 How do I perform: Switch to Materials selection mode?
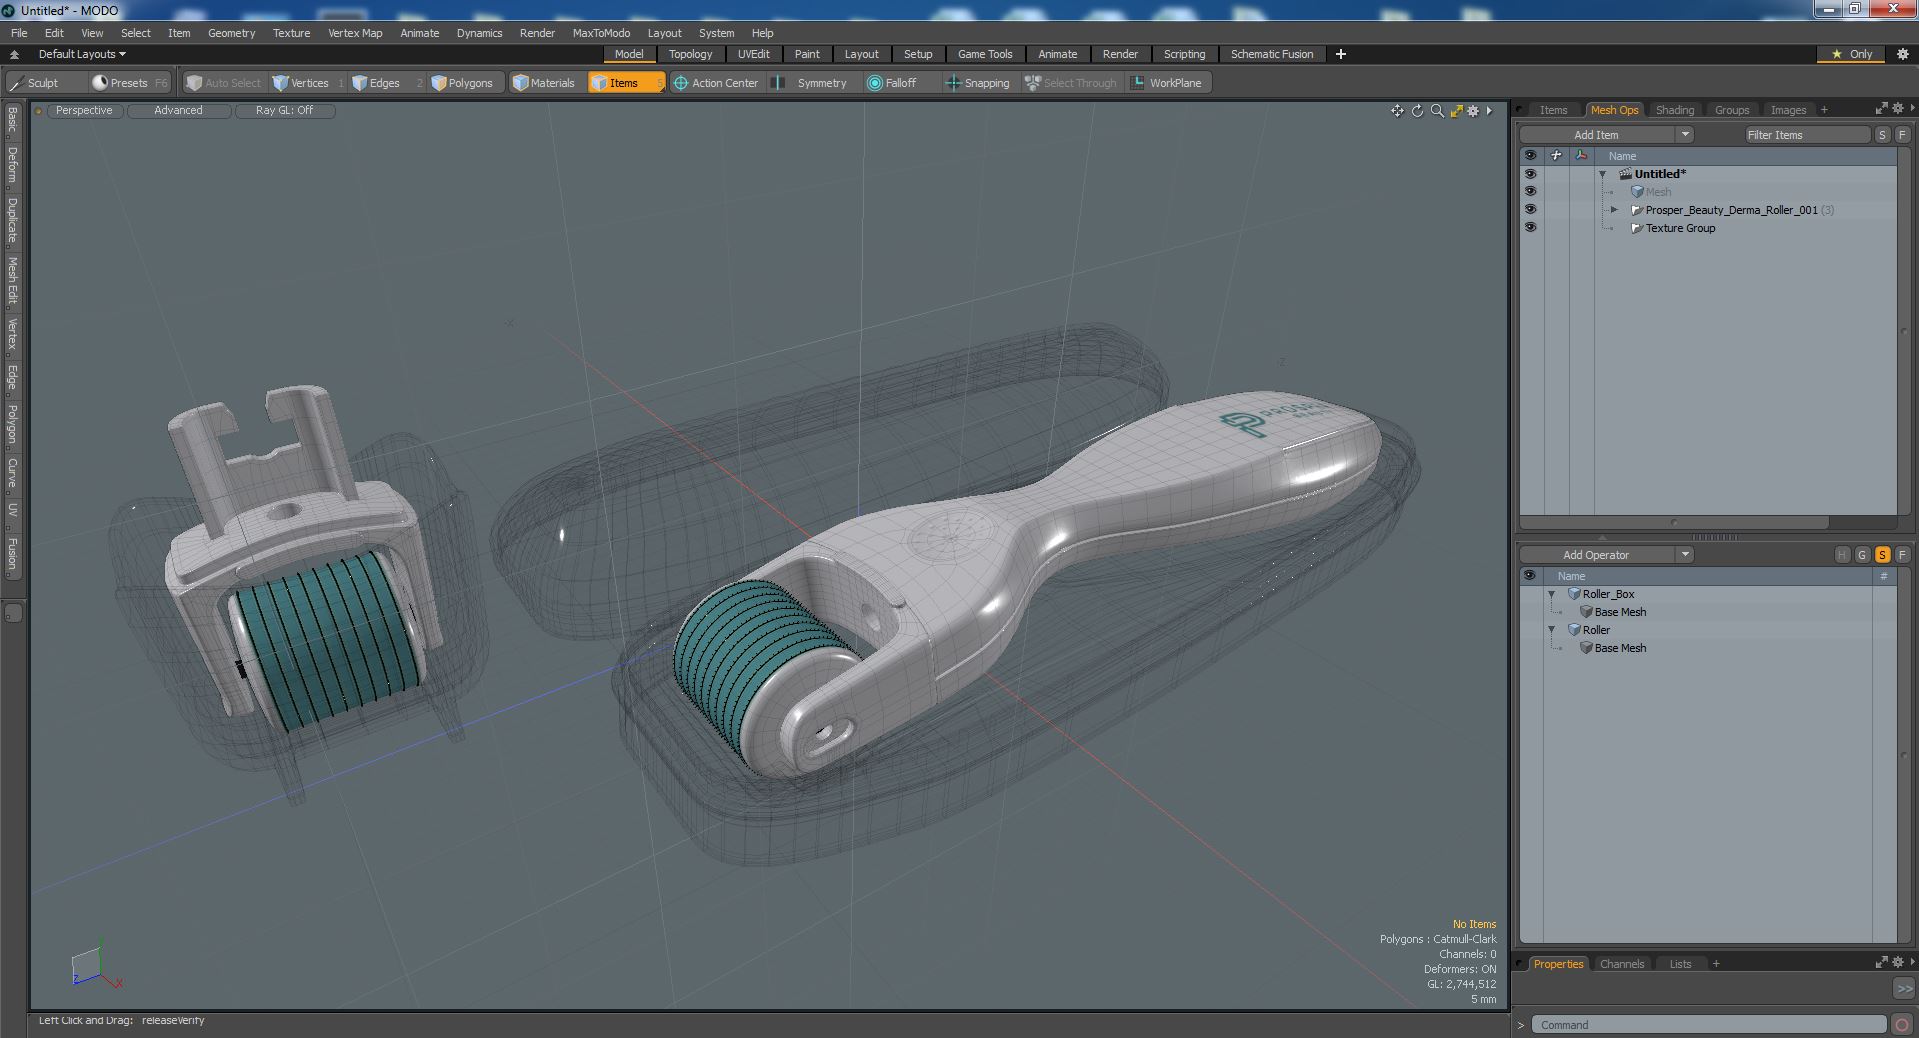(544, 83)
